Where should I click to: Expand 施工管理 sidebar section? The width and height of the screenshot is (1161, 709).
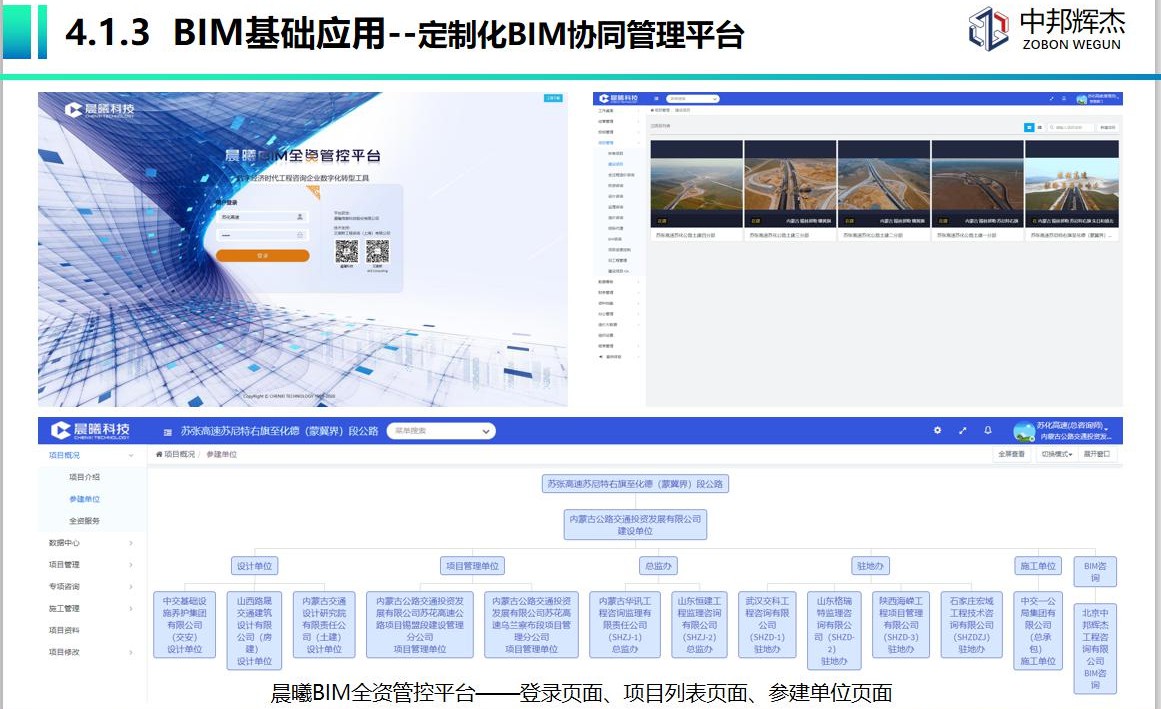91,608
